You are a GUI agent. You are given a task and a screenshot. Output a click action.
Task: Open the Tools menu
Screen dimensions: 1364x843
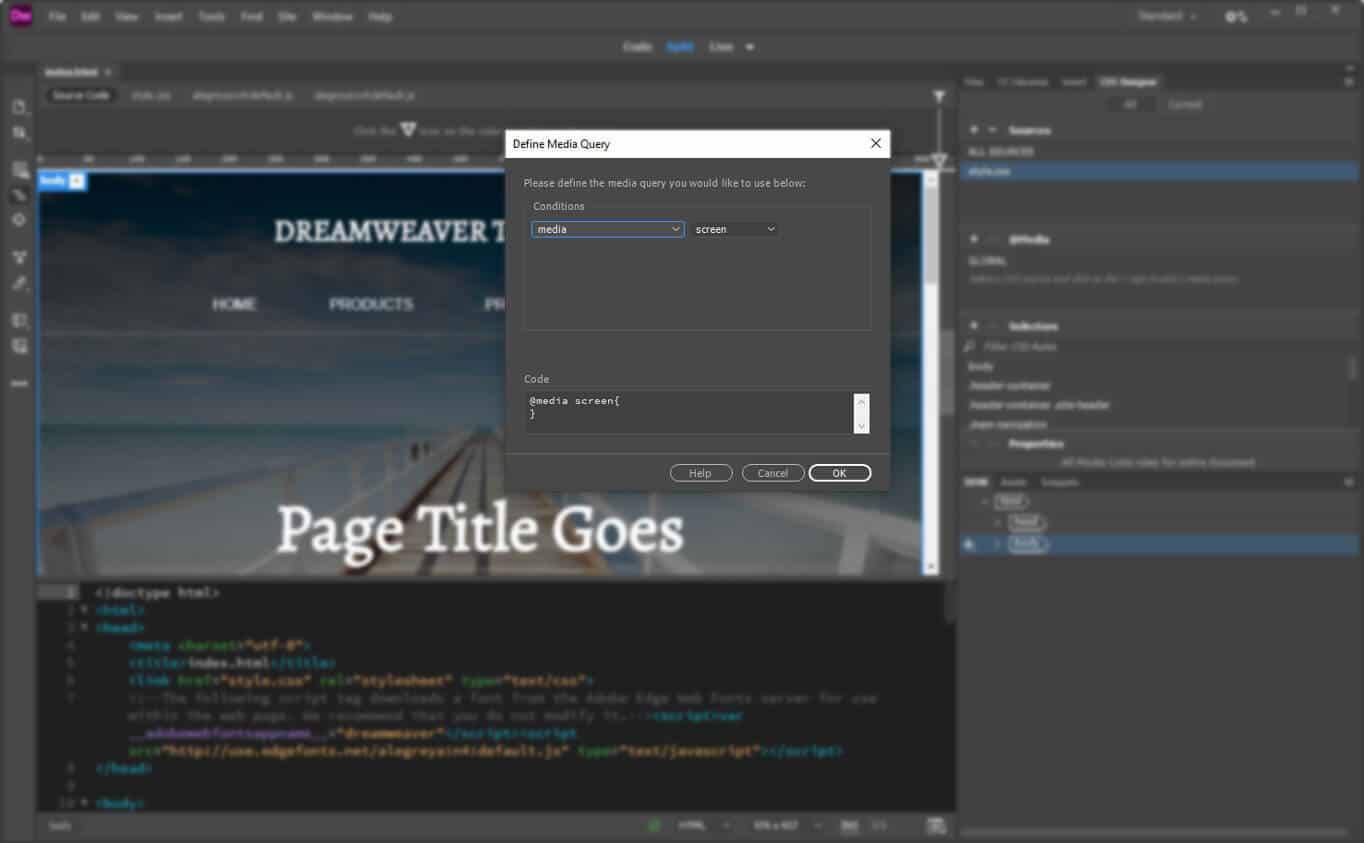[x=211, y=17]
